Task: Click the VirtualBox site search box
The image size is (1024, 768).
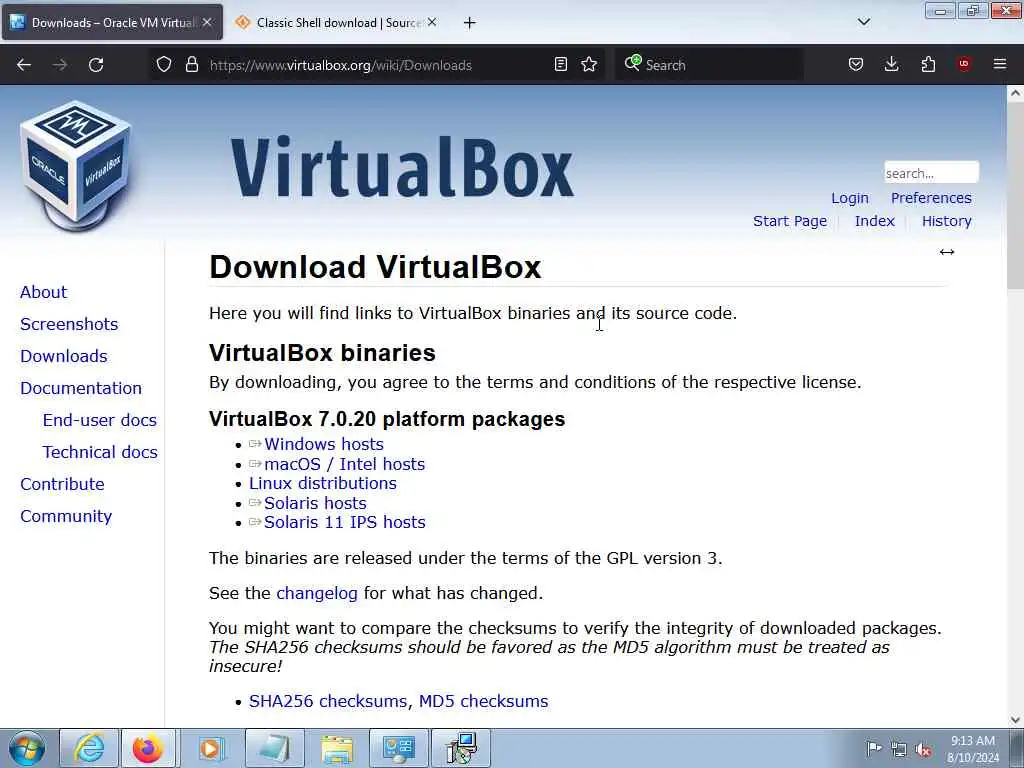Action: (x=931, y=173)
